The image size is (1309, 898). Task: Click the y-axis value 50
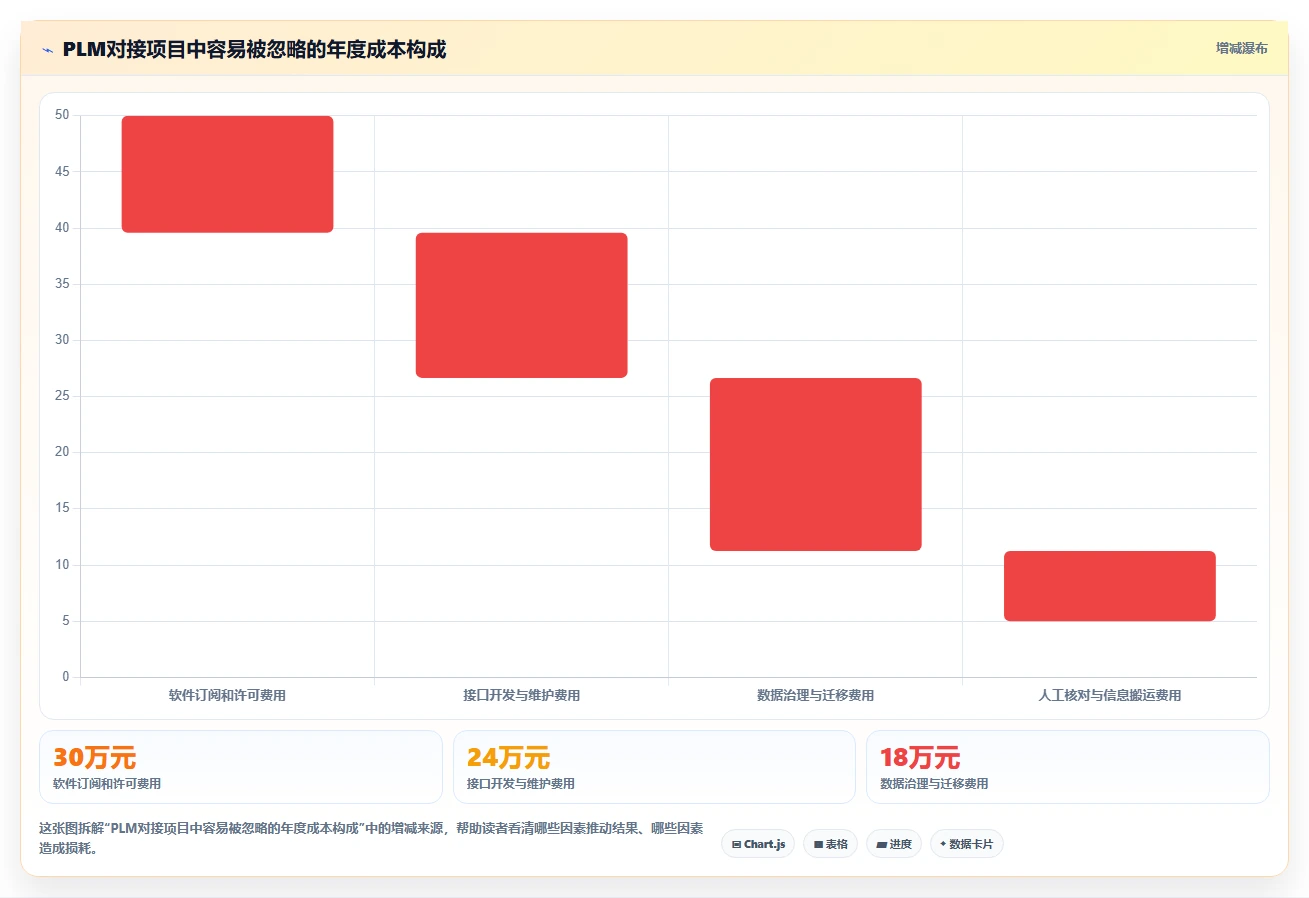(x=62, y=115)
